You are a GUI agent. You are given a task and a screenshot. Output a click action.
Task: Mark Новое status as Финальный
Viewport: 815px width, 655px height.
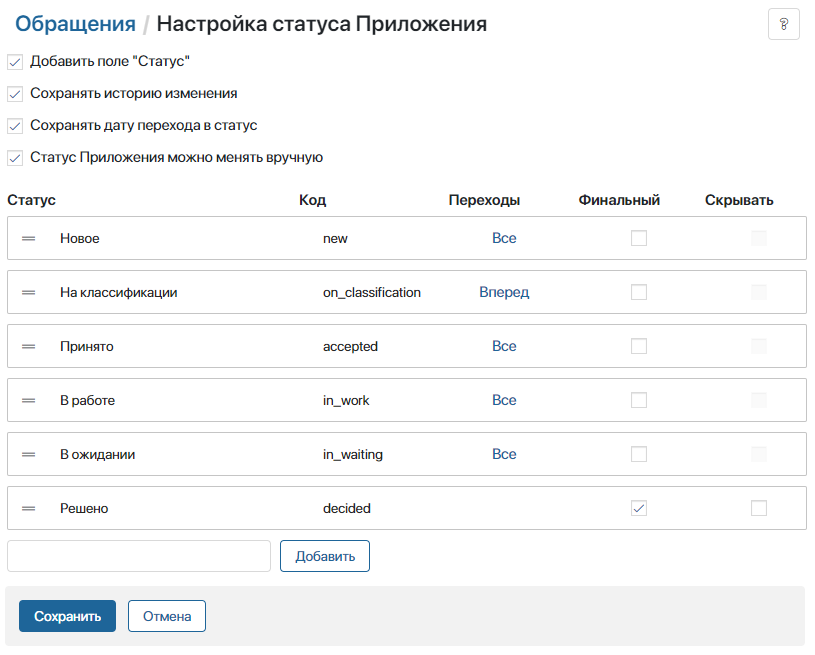(x=639, y=238)
